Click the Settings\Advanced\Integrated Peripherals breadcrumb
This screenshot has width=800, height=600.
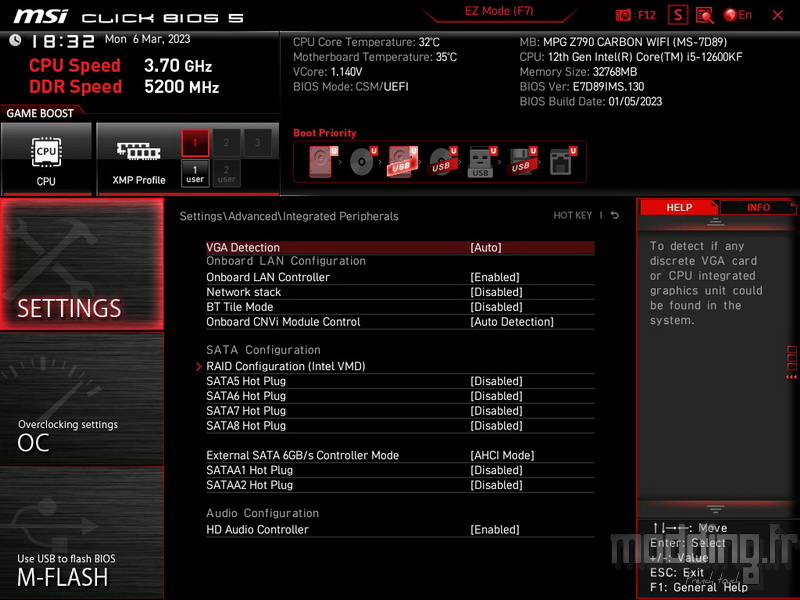pyautogui.click(x=289, y=216)
